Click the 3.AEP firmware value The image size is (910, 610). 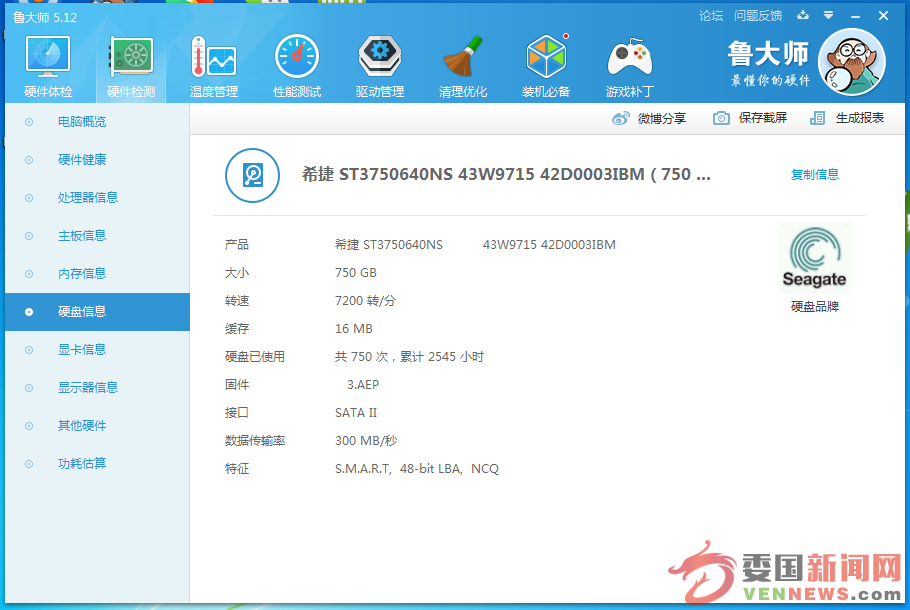363,385
